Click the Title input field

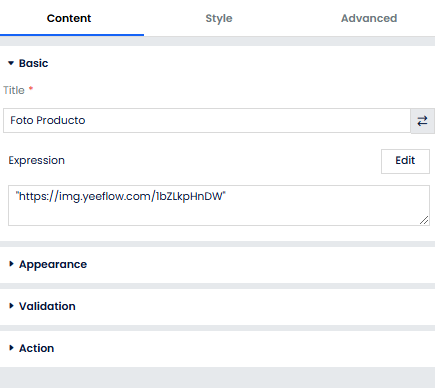[207, 120]
